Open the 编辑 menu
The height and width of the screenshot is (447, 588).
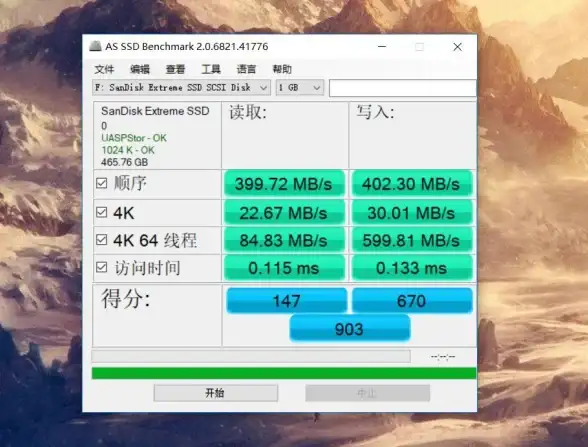coord(140,69)
